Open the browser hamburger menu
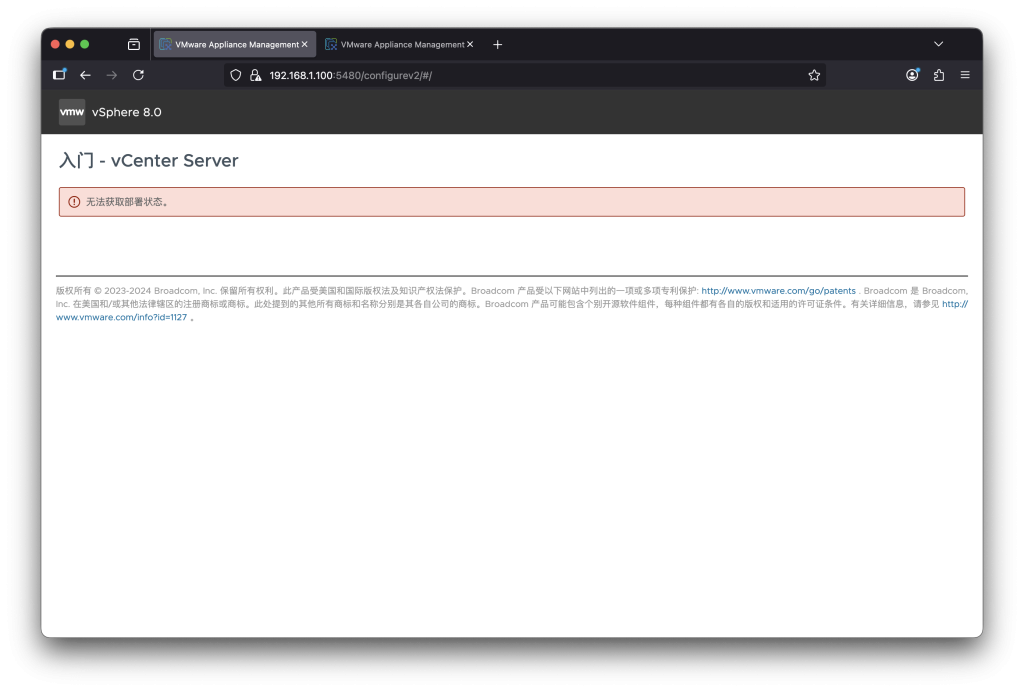The width and height of the screenshot is (1024, 692). click(964, 74)
